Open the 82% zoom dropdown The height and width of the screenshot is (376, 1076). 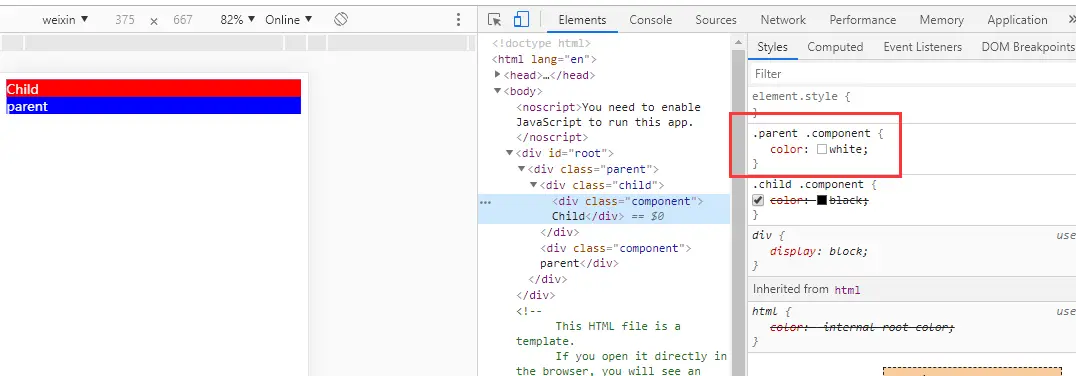tap(237, 20)
